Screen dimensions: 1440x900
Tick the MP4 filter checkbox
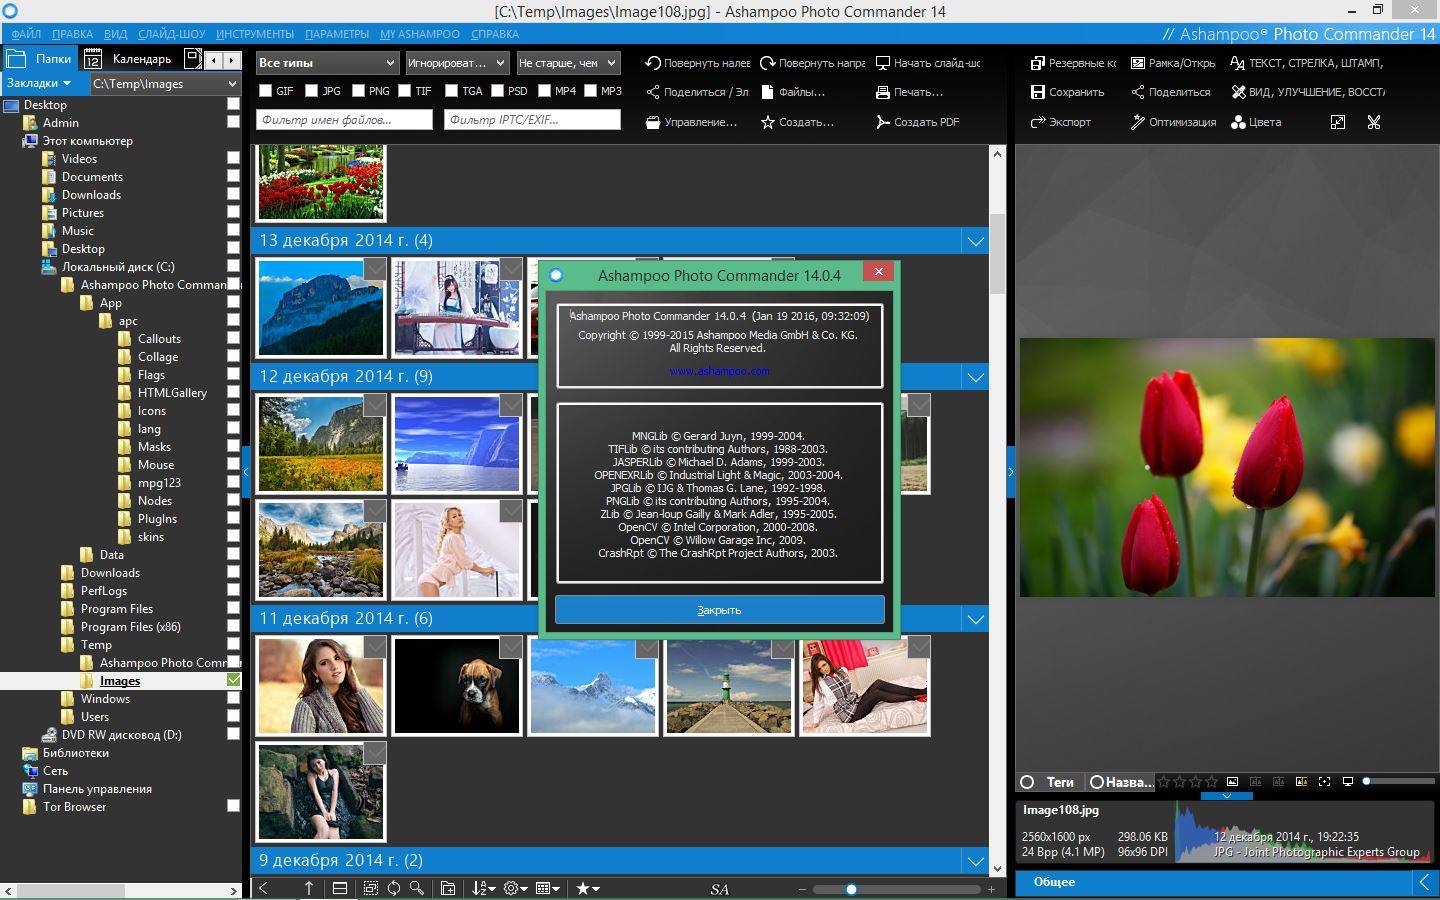tap(544, 91)
